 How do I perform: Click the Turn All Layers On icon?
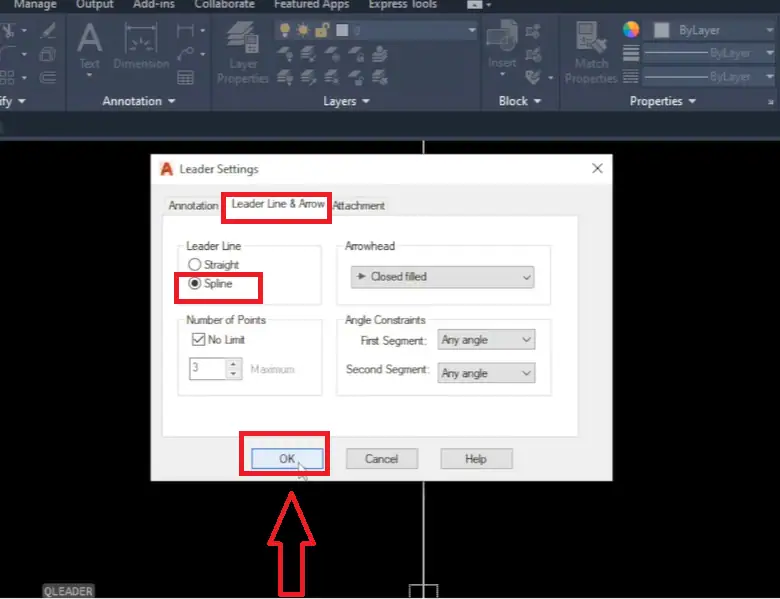(x=285, y=77)
